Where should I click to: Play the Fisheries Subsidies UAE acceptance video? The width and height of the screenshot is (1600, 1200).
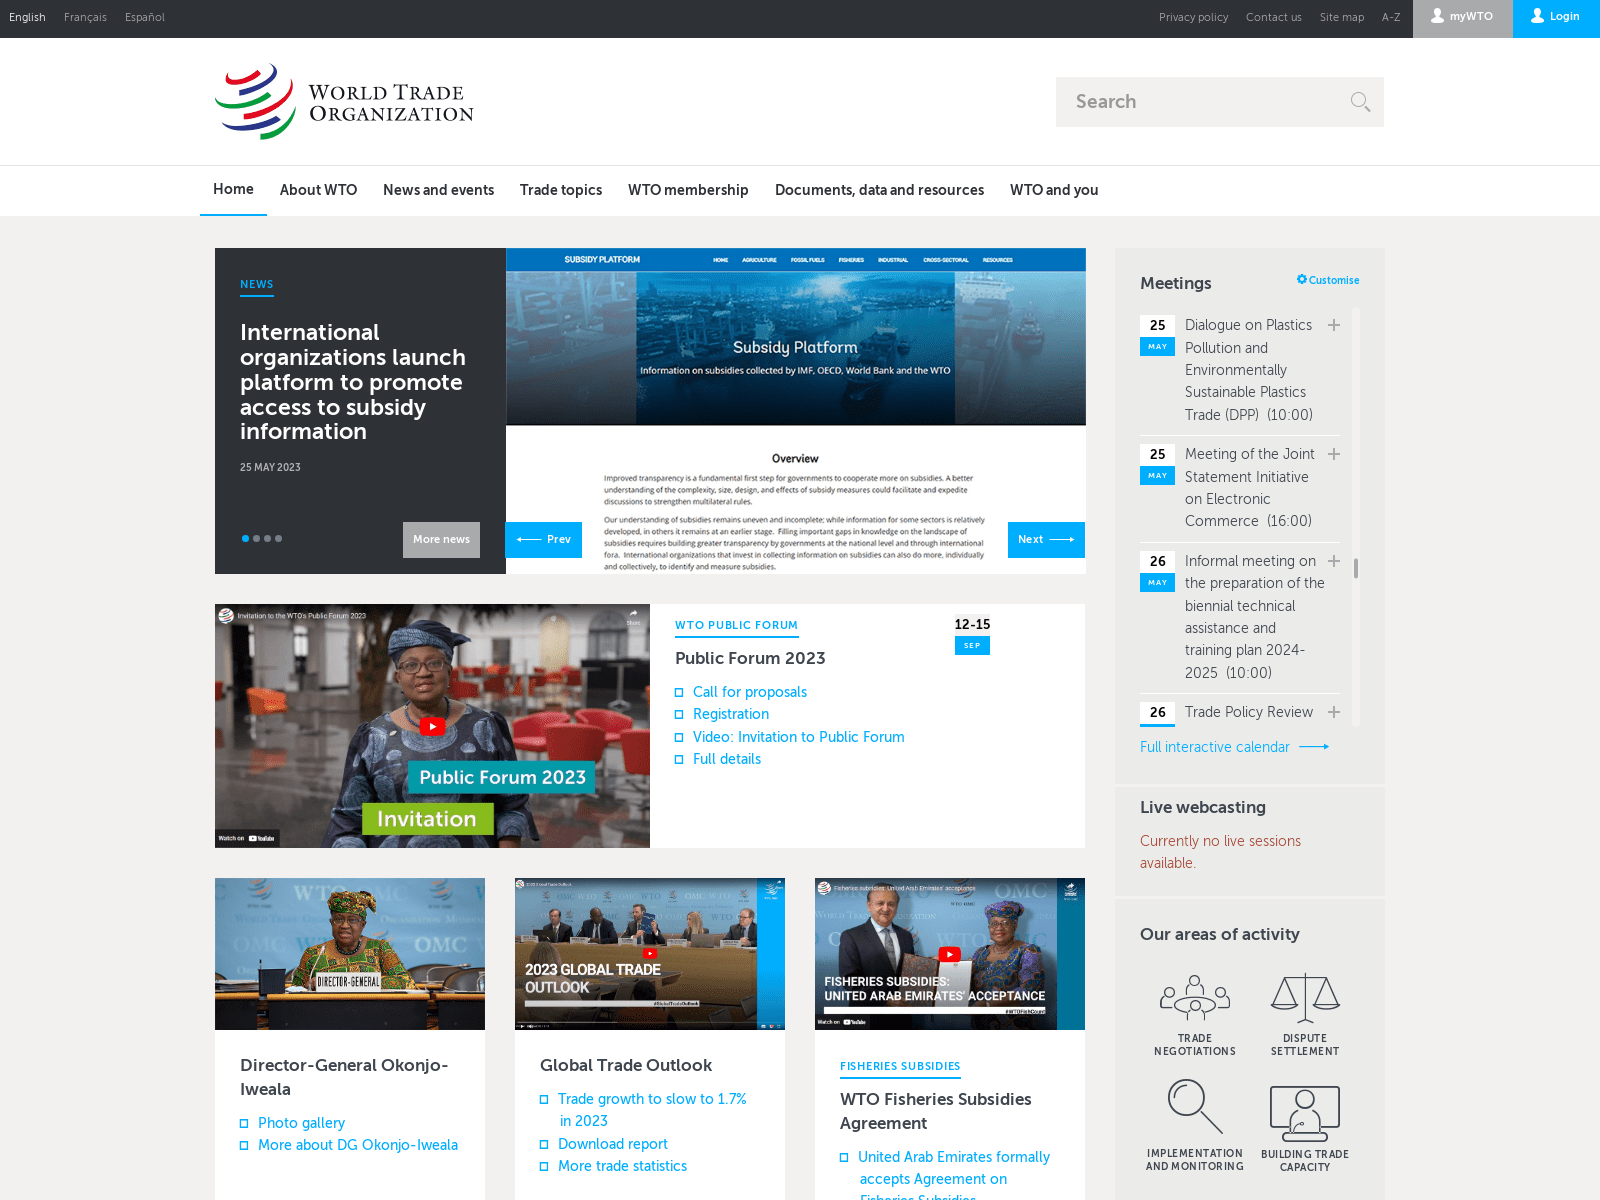tap(950, 954)
